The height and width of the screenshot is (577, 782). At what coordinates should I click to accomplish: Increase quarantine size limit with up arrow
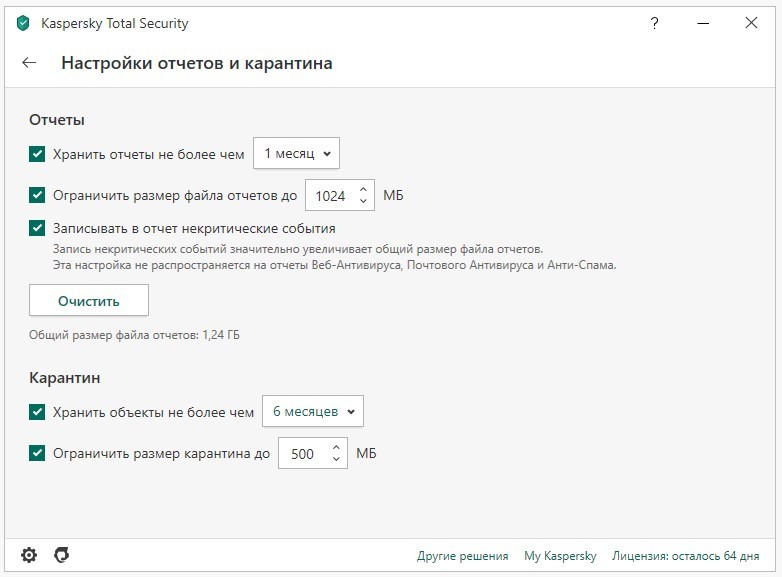337,446
